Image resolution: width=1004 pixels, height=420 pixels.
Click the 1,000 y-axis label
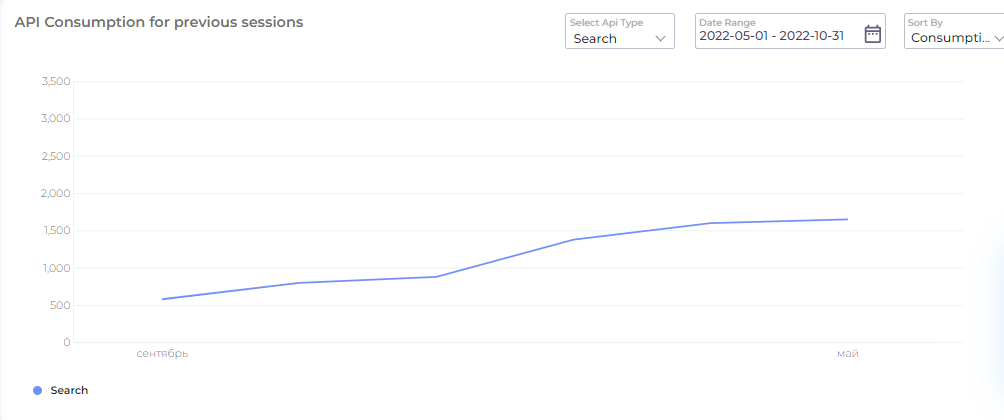click(56, 268)
